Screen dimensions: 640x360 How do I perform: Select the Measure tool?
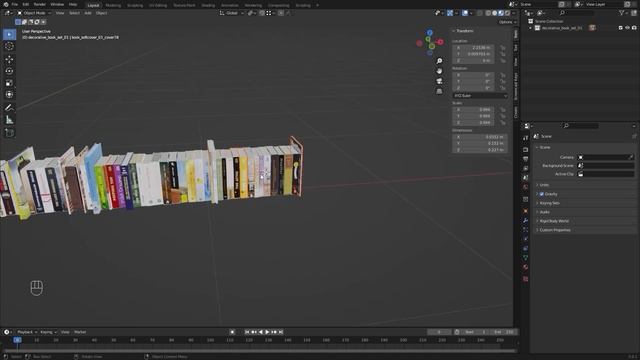point(9,120)
